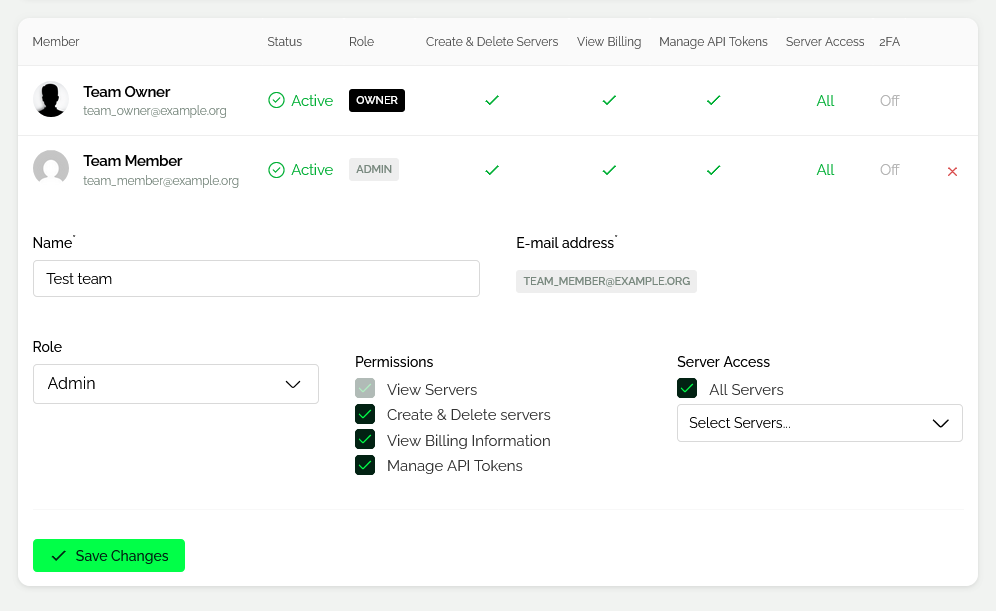Image resolution: width=996 pixels, height=611 pixels.
Task: Click the Server Access column header
Action: (x=825, y=42)
